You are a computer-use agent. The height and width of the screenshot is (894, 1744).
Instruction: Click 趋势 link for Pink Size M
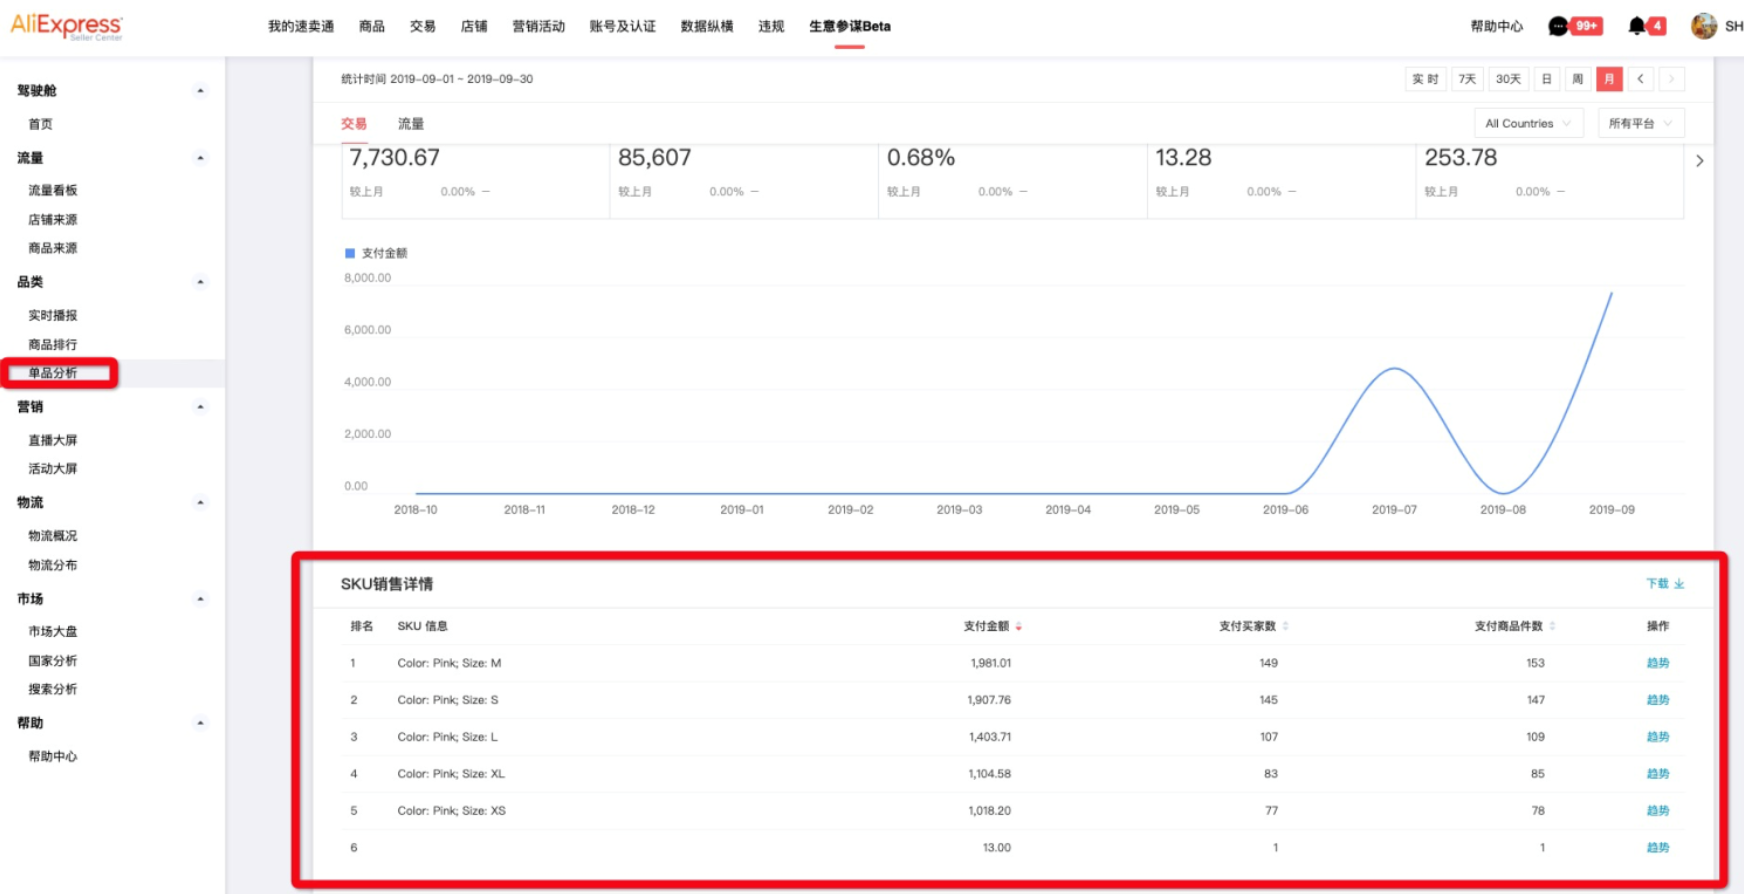[x=1657, y=663]
